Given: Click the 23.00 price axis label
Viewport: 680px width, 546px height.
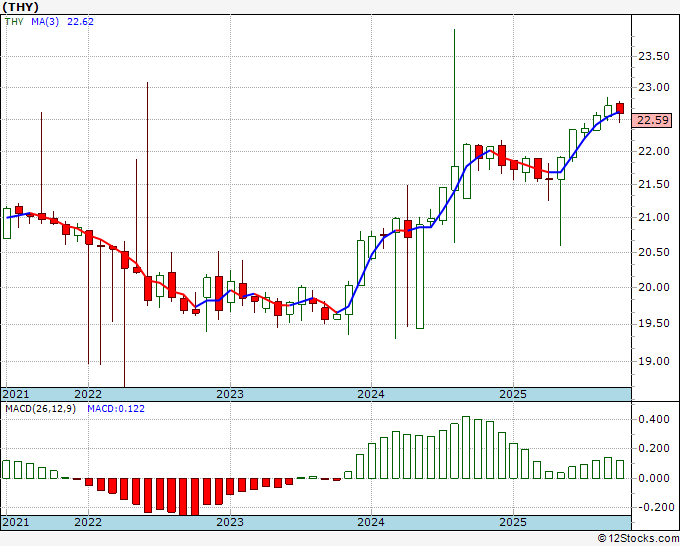Looking at the screenshot, I should click(654, 88).
